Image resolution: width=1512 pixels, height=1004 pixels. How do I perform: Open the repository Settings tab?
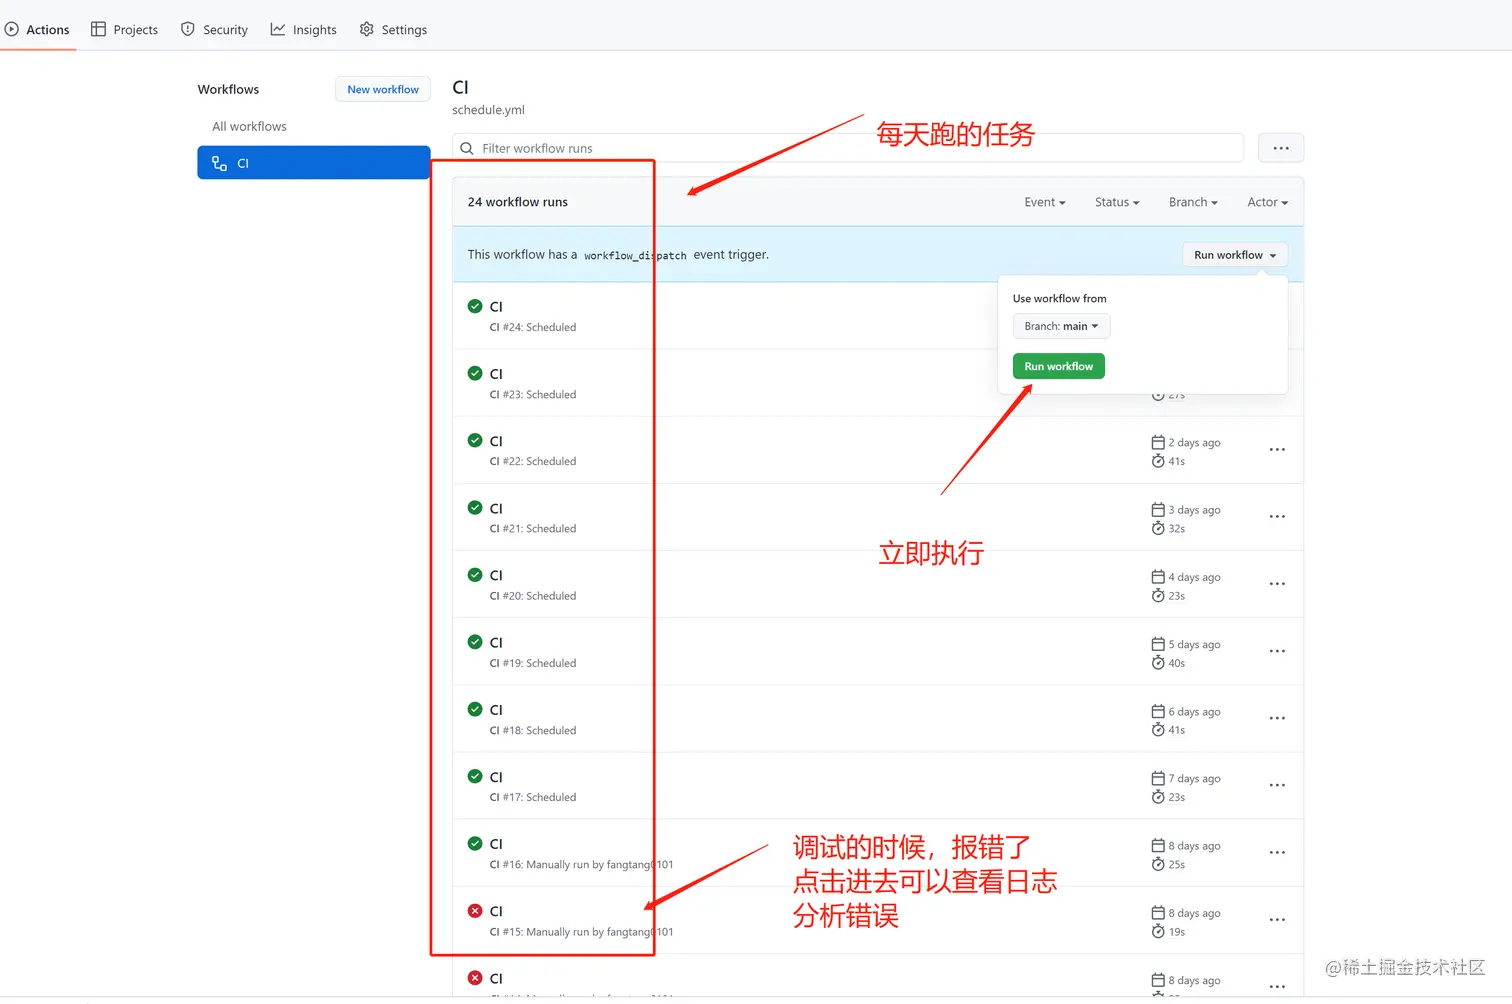(393, 30)
